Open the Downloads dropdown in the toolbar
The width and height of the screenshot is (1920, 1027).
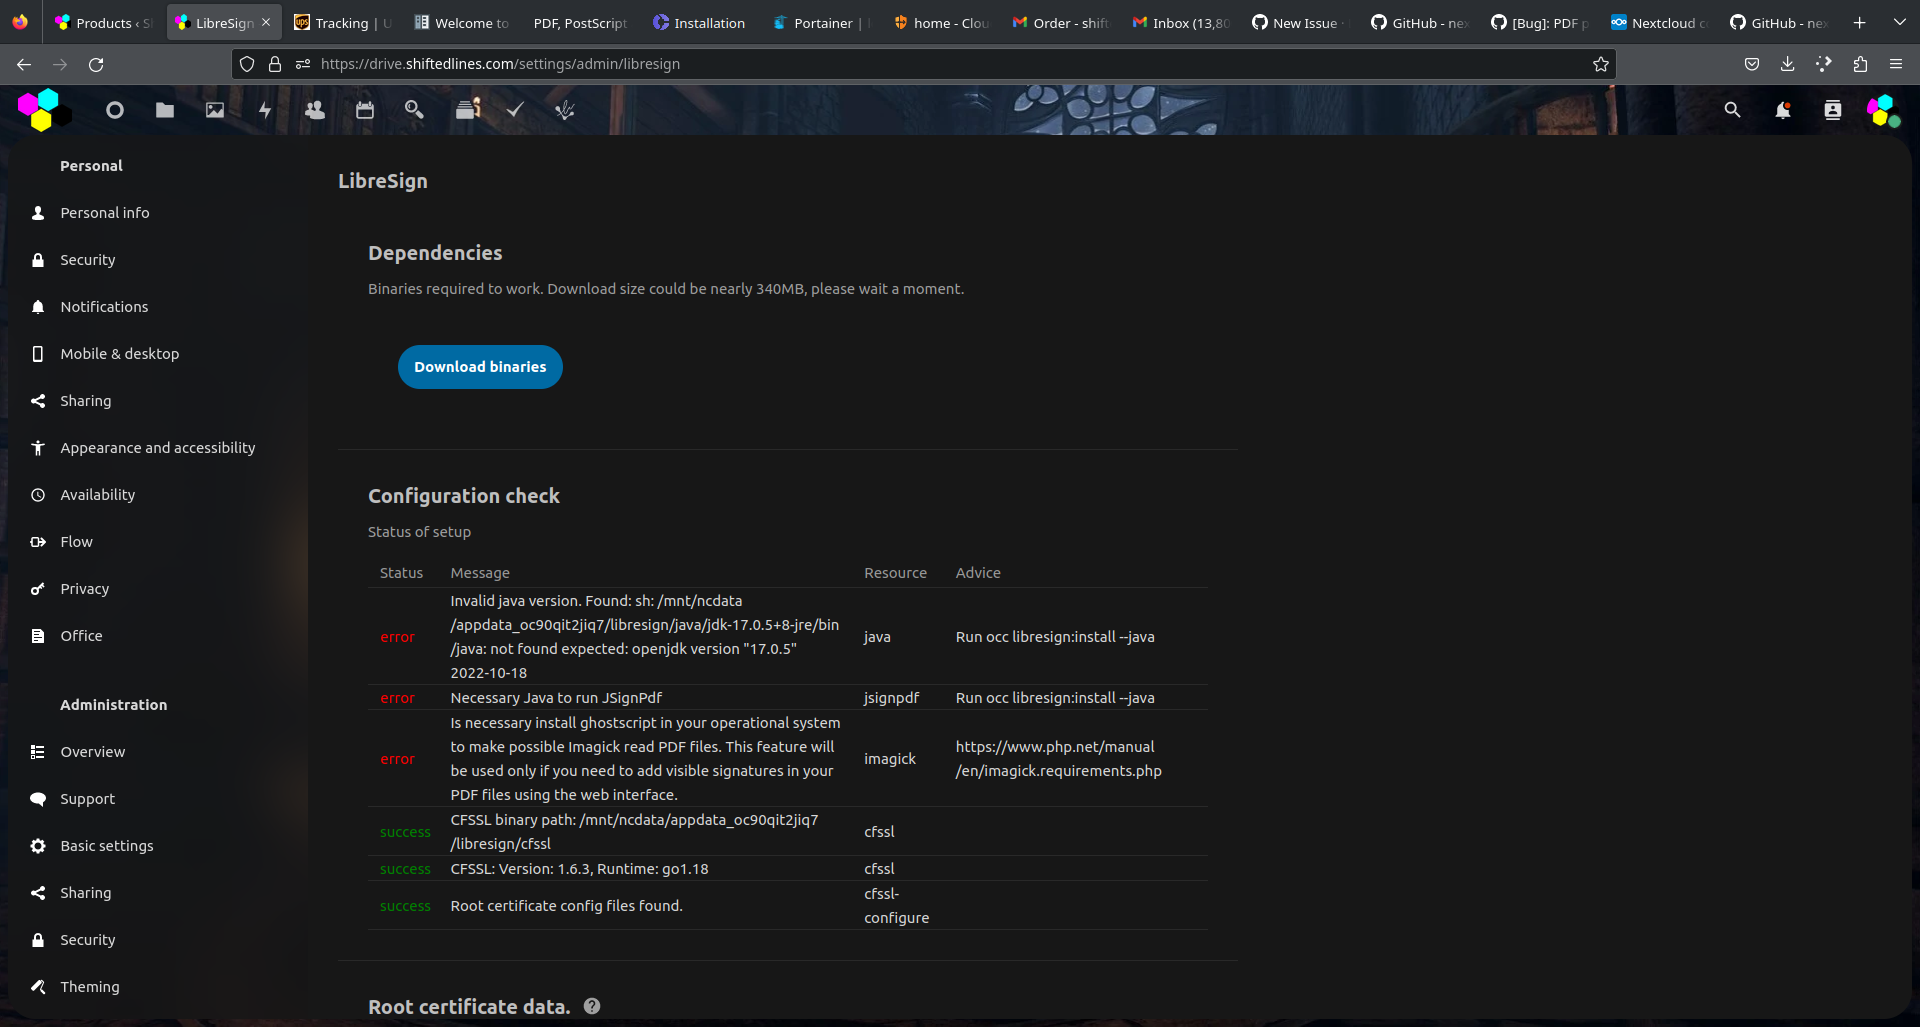(x=1786, y=64)
